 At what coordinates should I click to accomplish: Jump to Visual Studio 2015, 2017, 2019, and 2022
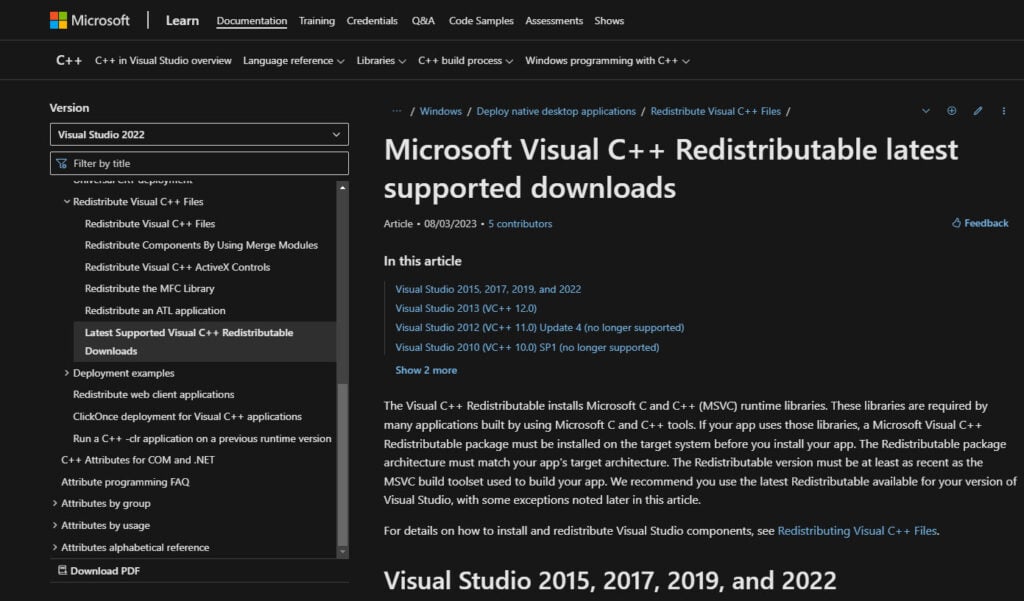488,289
